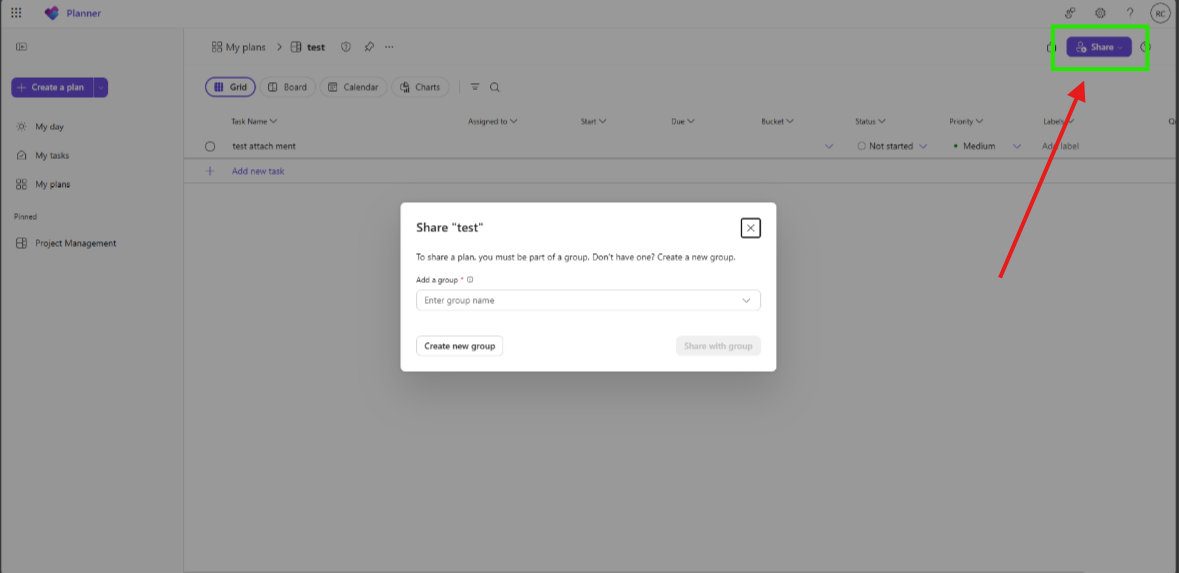The width and height of the screenshot is (1179, 573).
Task: Open the filter icon in view toolbar
Action: pos(474,87)
